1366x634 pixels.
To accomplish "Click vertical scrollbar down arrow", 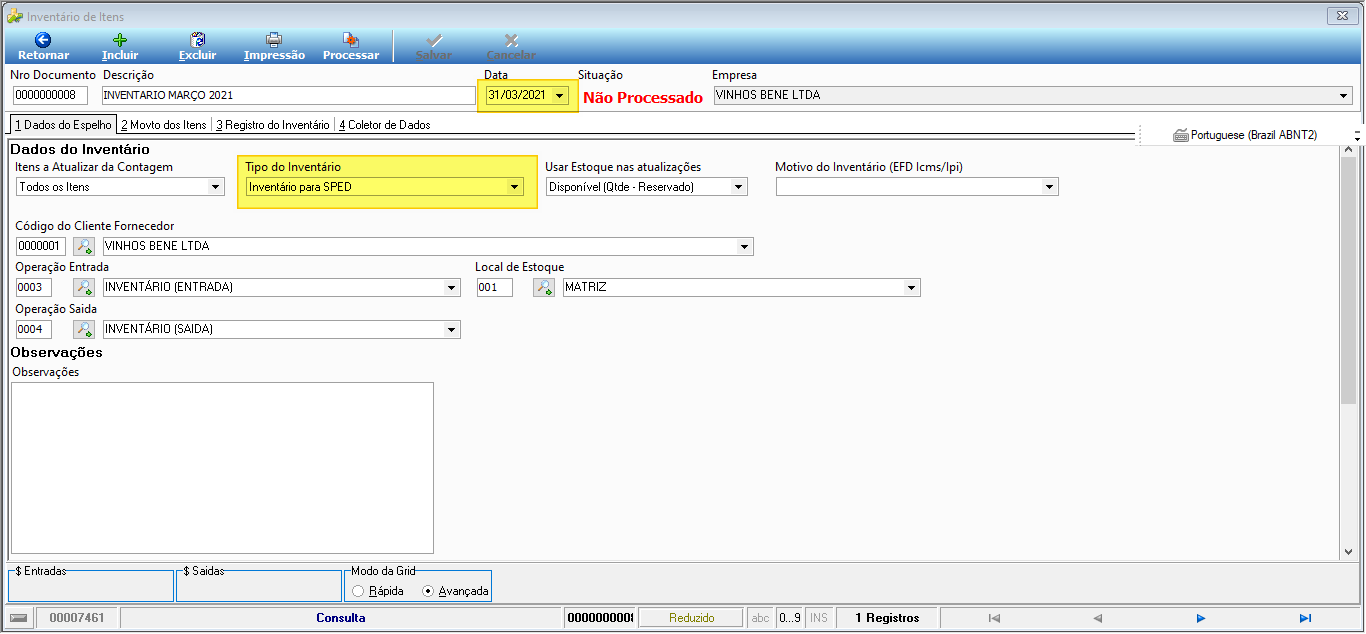I will pyautogui.click(x=1348, y=551).
